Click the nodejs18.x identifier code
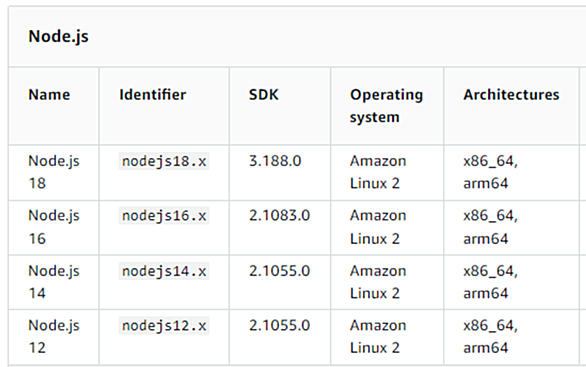 pos(164,161)
